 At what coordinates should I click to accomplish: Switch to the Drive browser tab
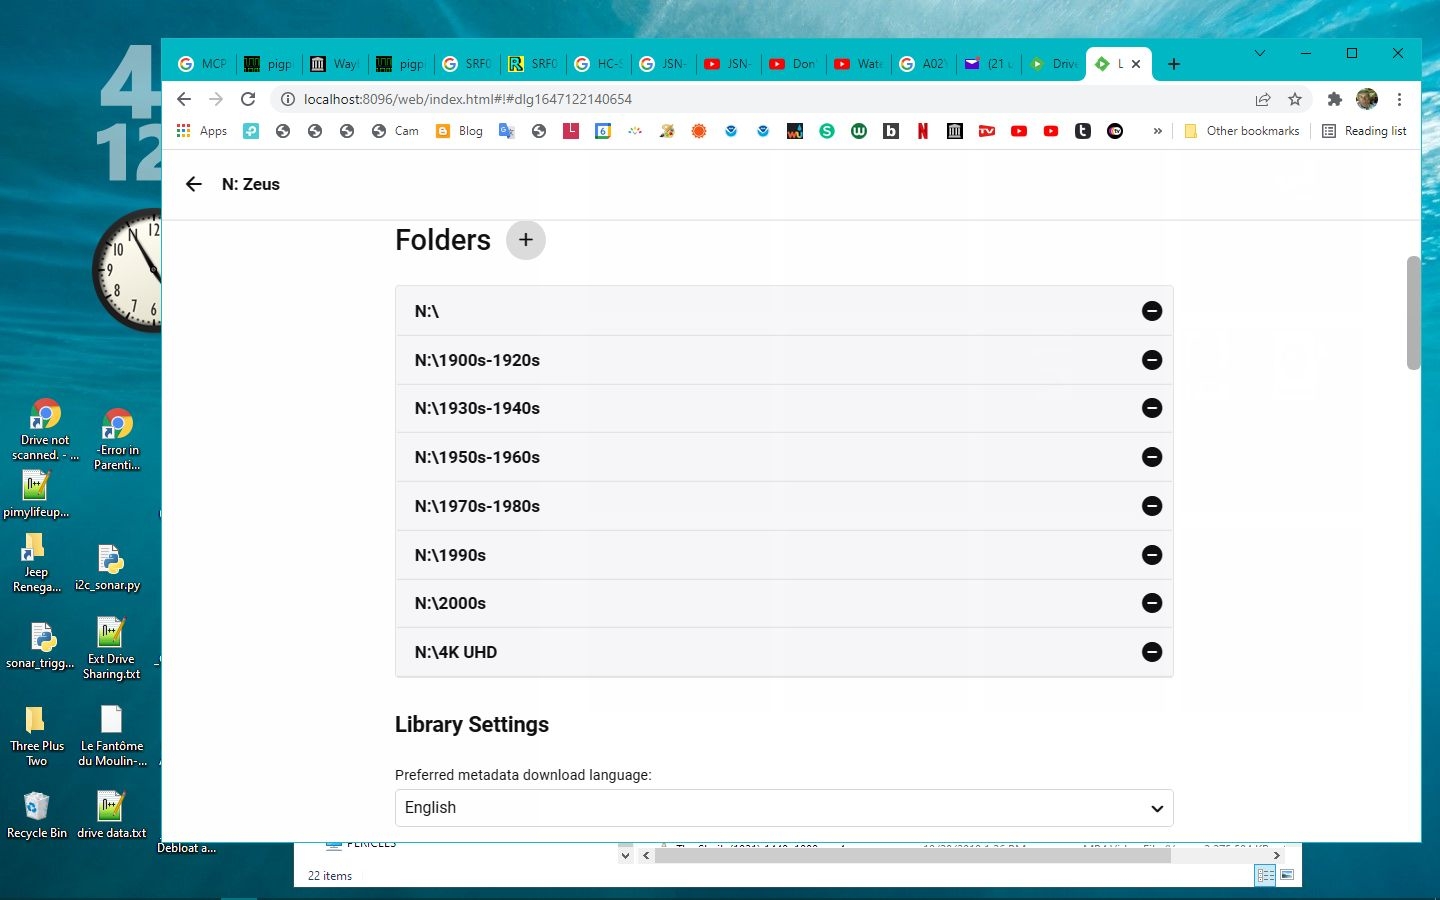(1054, 64)
